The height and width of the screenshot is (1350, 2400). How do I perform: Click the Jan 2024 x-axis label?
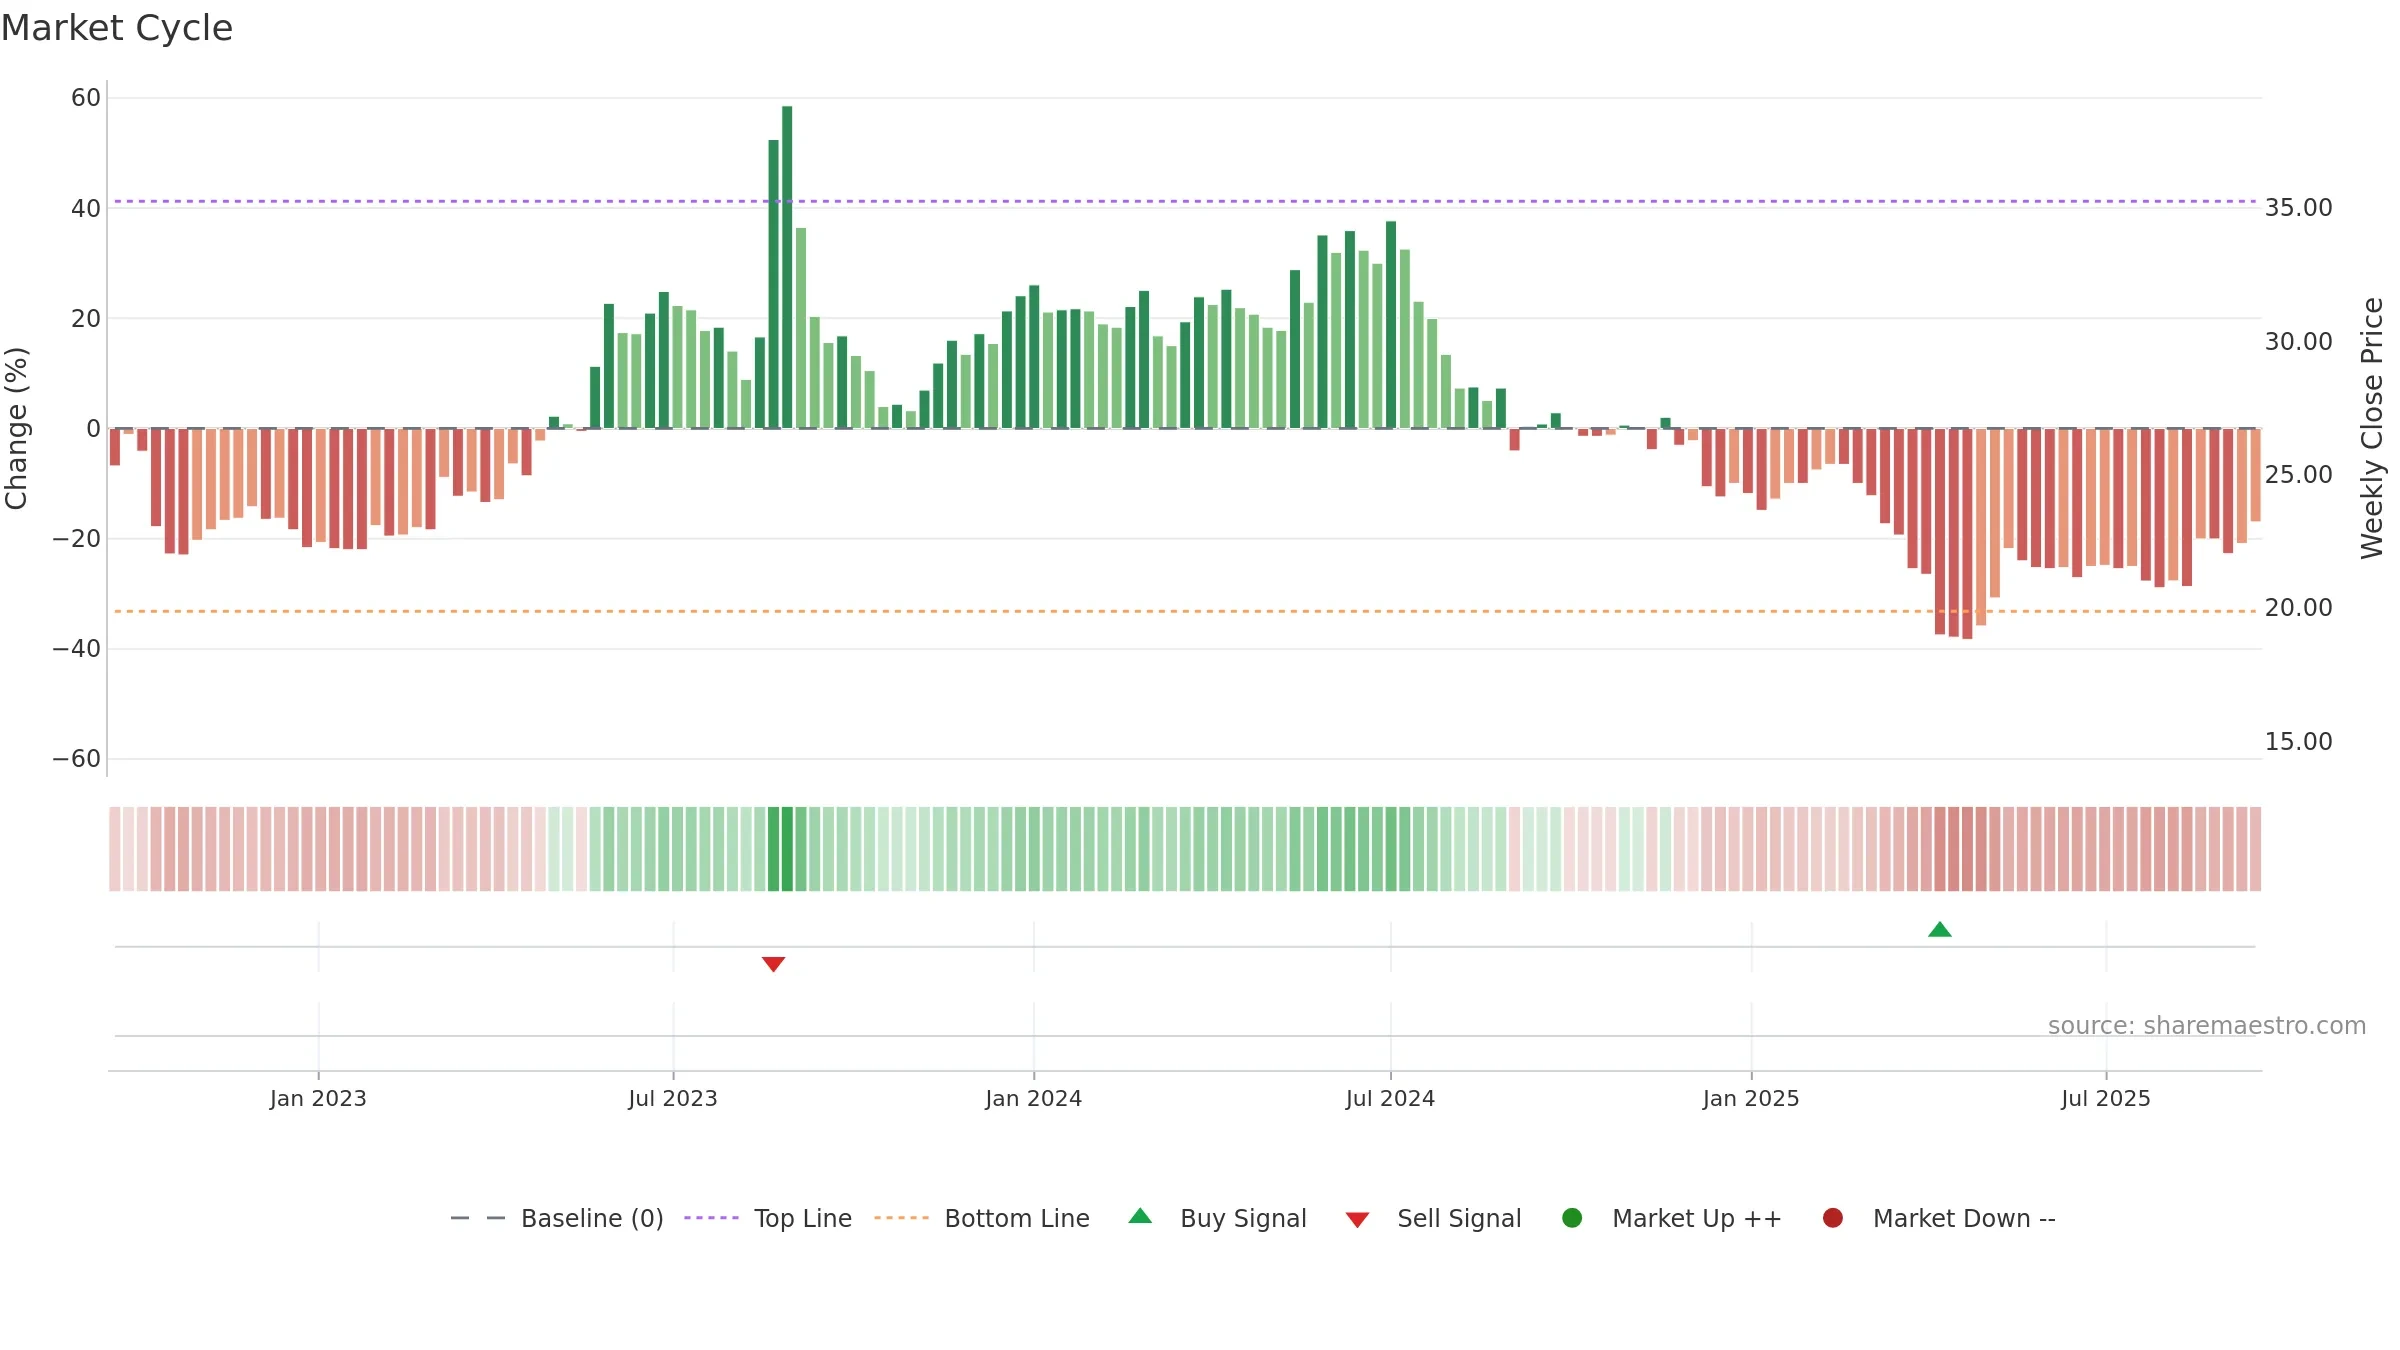pyautogui.click(x=1034, y=1099)
